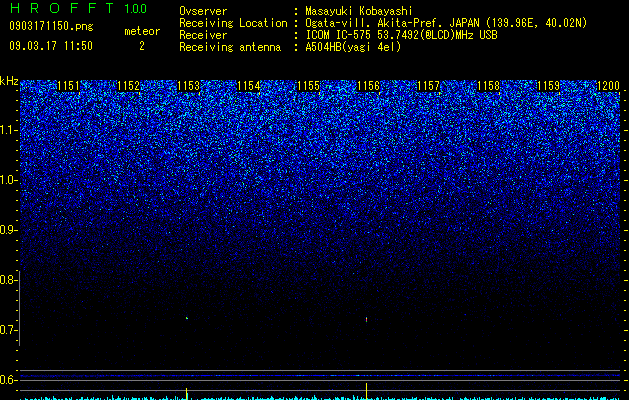The image size is (629, 400).
Task: Click the yellow spike at 1153
Action: pyautogui.click(x=187, y=394)
